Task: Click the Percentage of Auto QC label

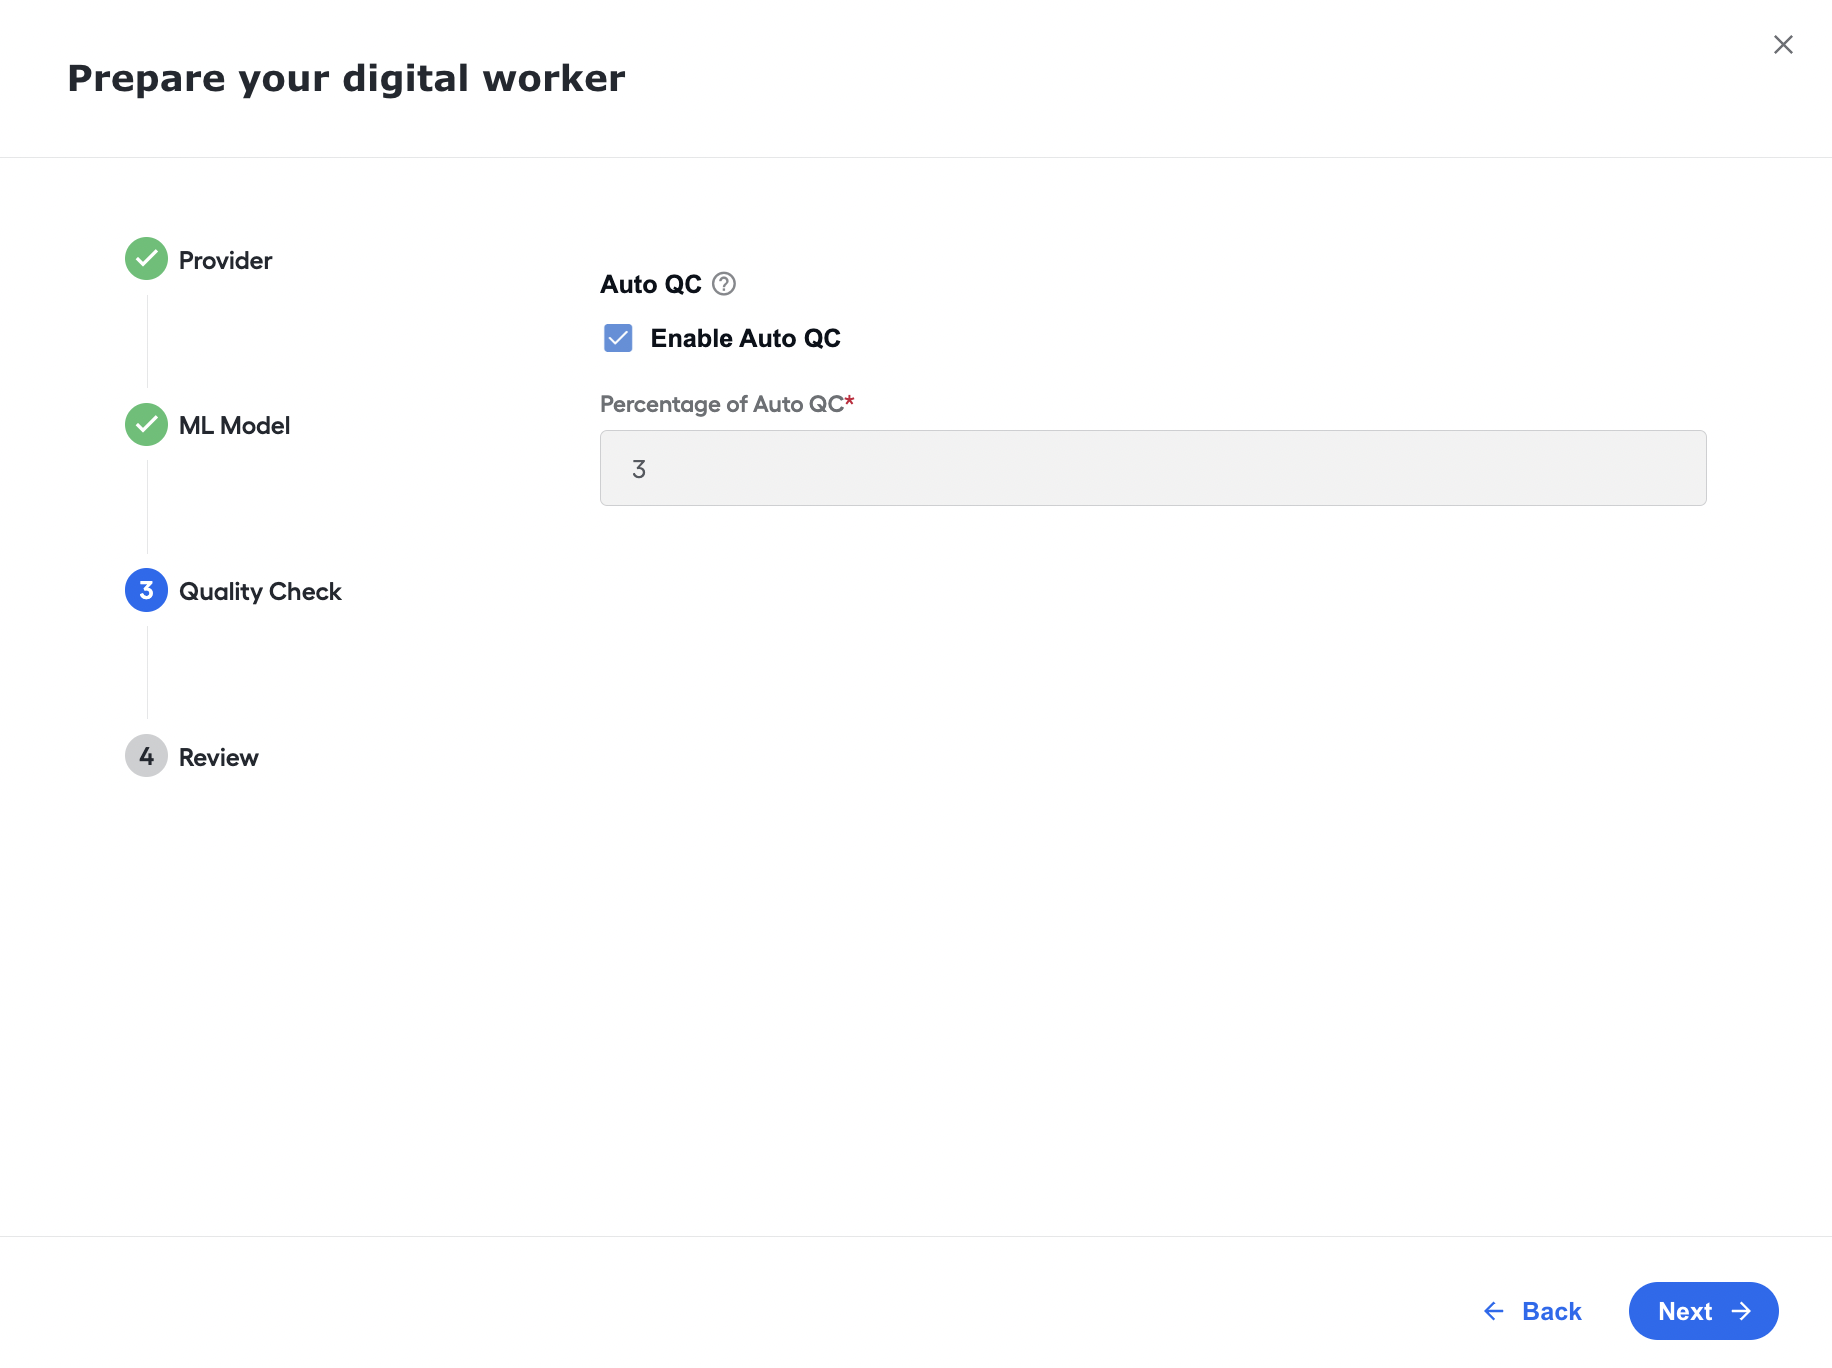Action: 727,404
